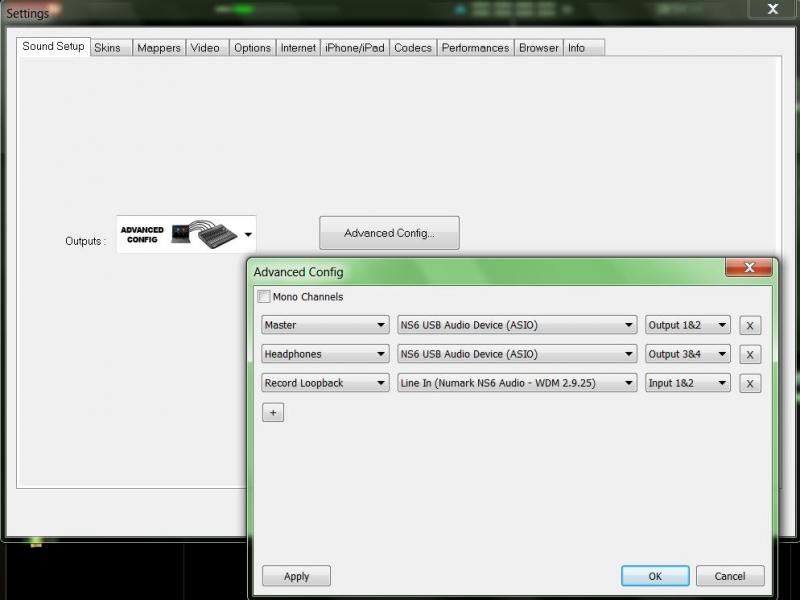Open the Skins tab
The width and height of the screenshot is (800, 600).
[111, 48]
